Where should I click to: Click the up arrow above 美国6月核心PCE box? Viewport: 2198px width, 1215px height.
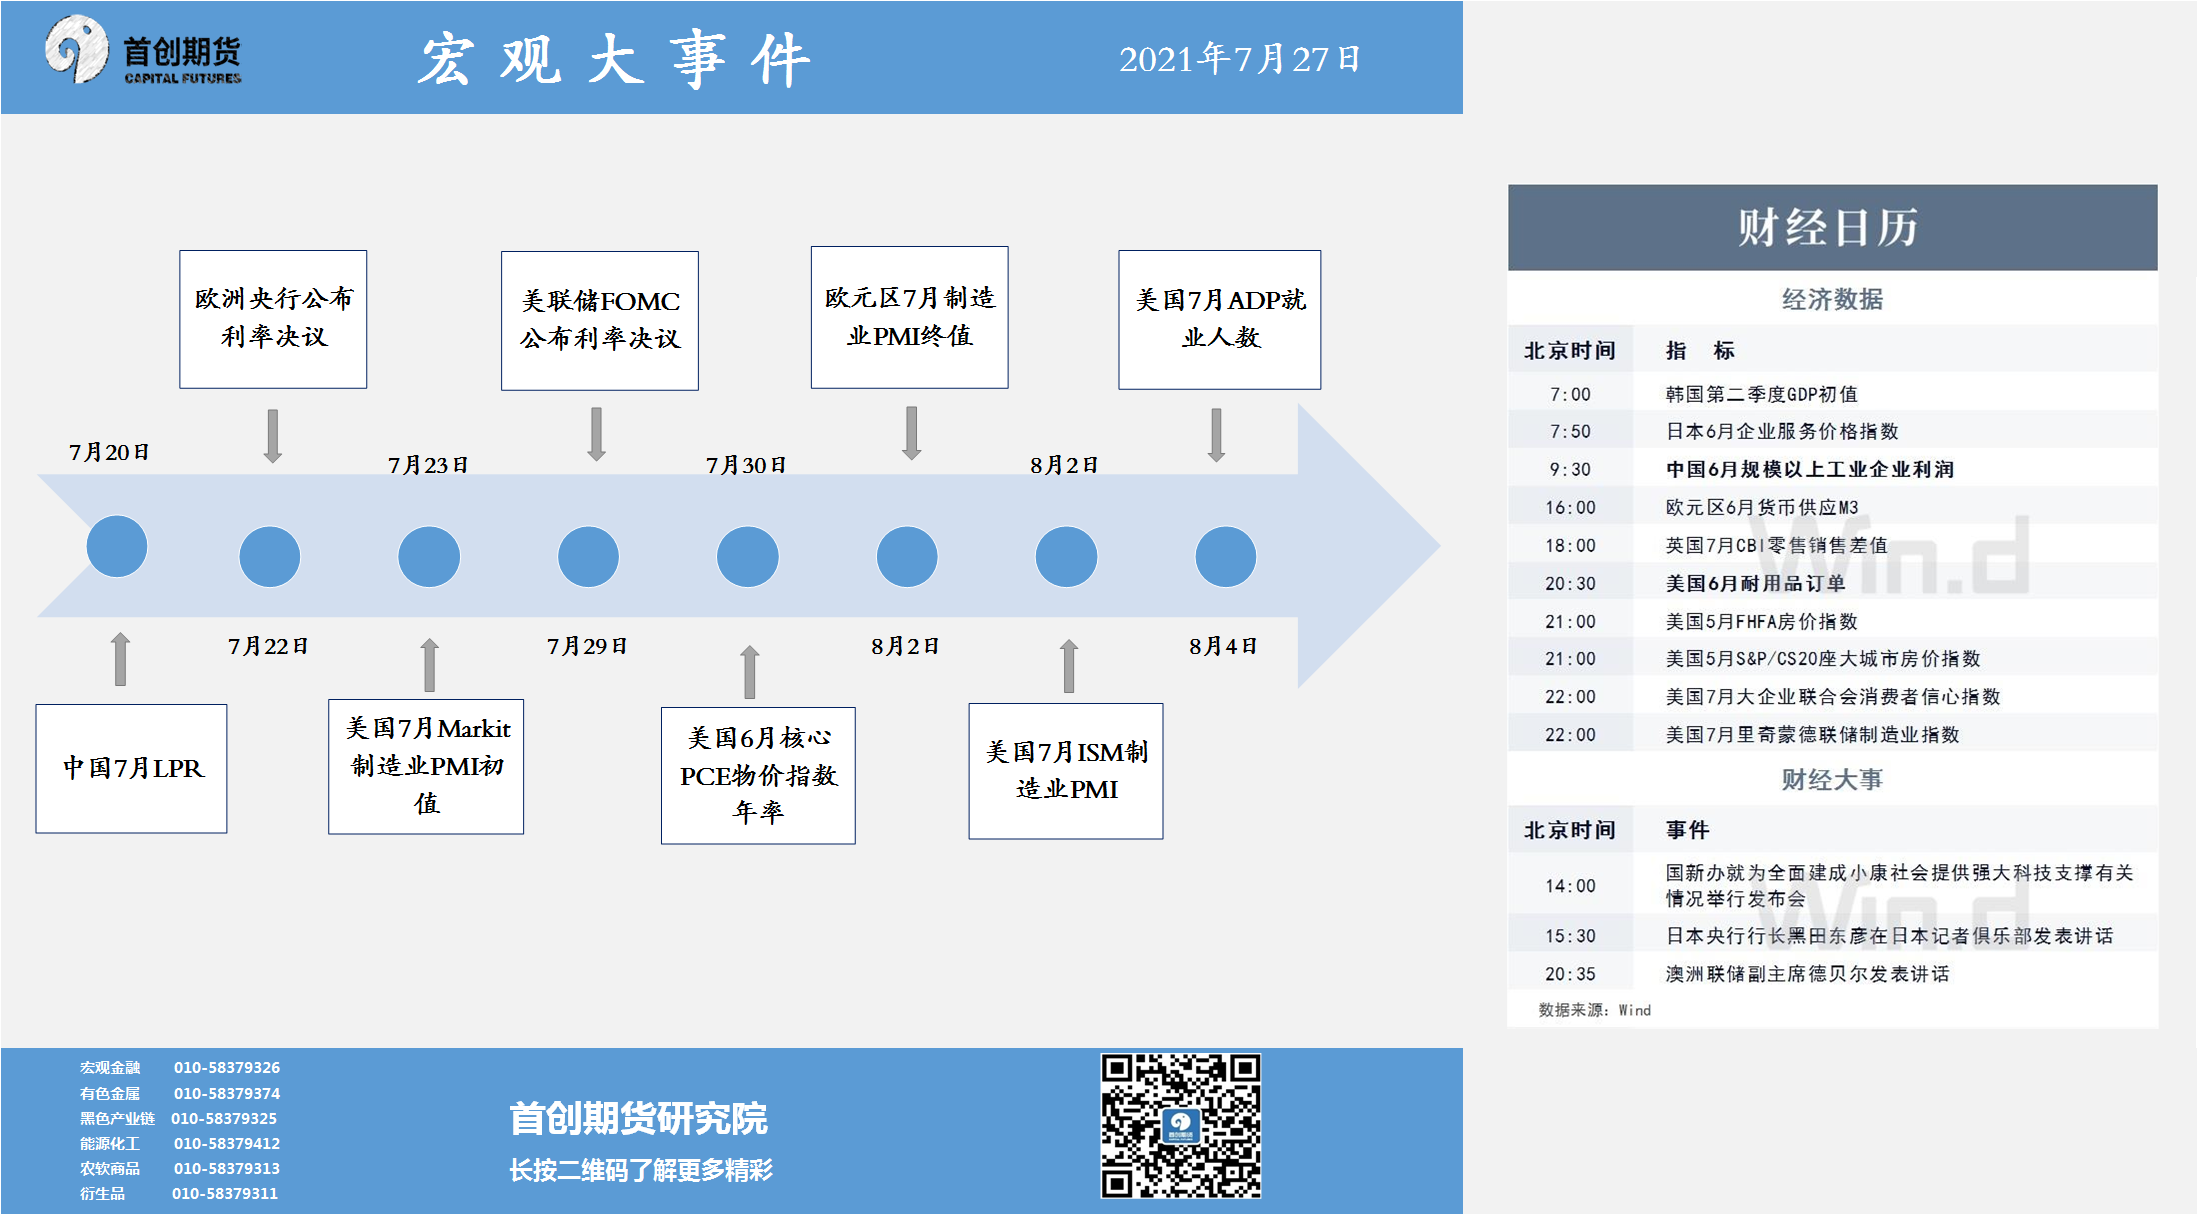pos(749,671)
